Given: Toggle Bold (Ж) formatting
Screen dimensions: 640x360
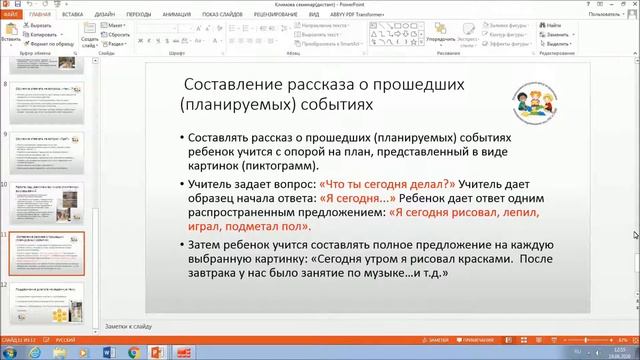Looking at the screenshot, I should coord(140,41).
